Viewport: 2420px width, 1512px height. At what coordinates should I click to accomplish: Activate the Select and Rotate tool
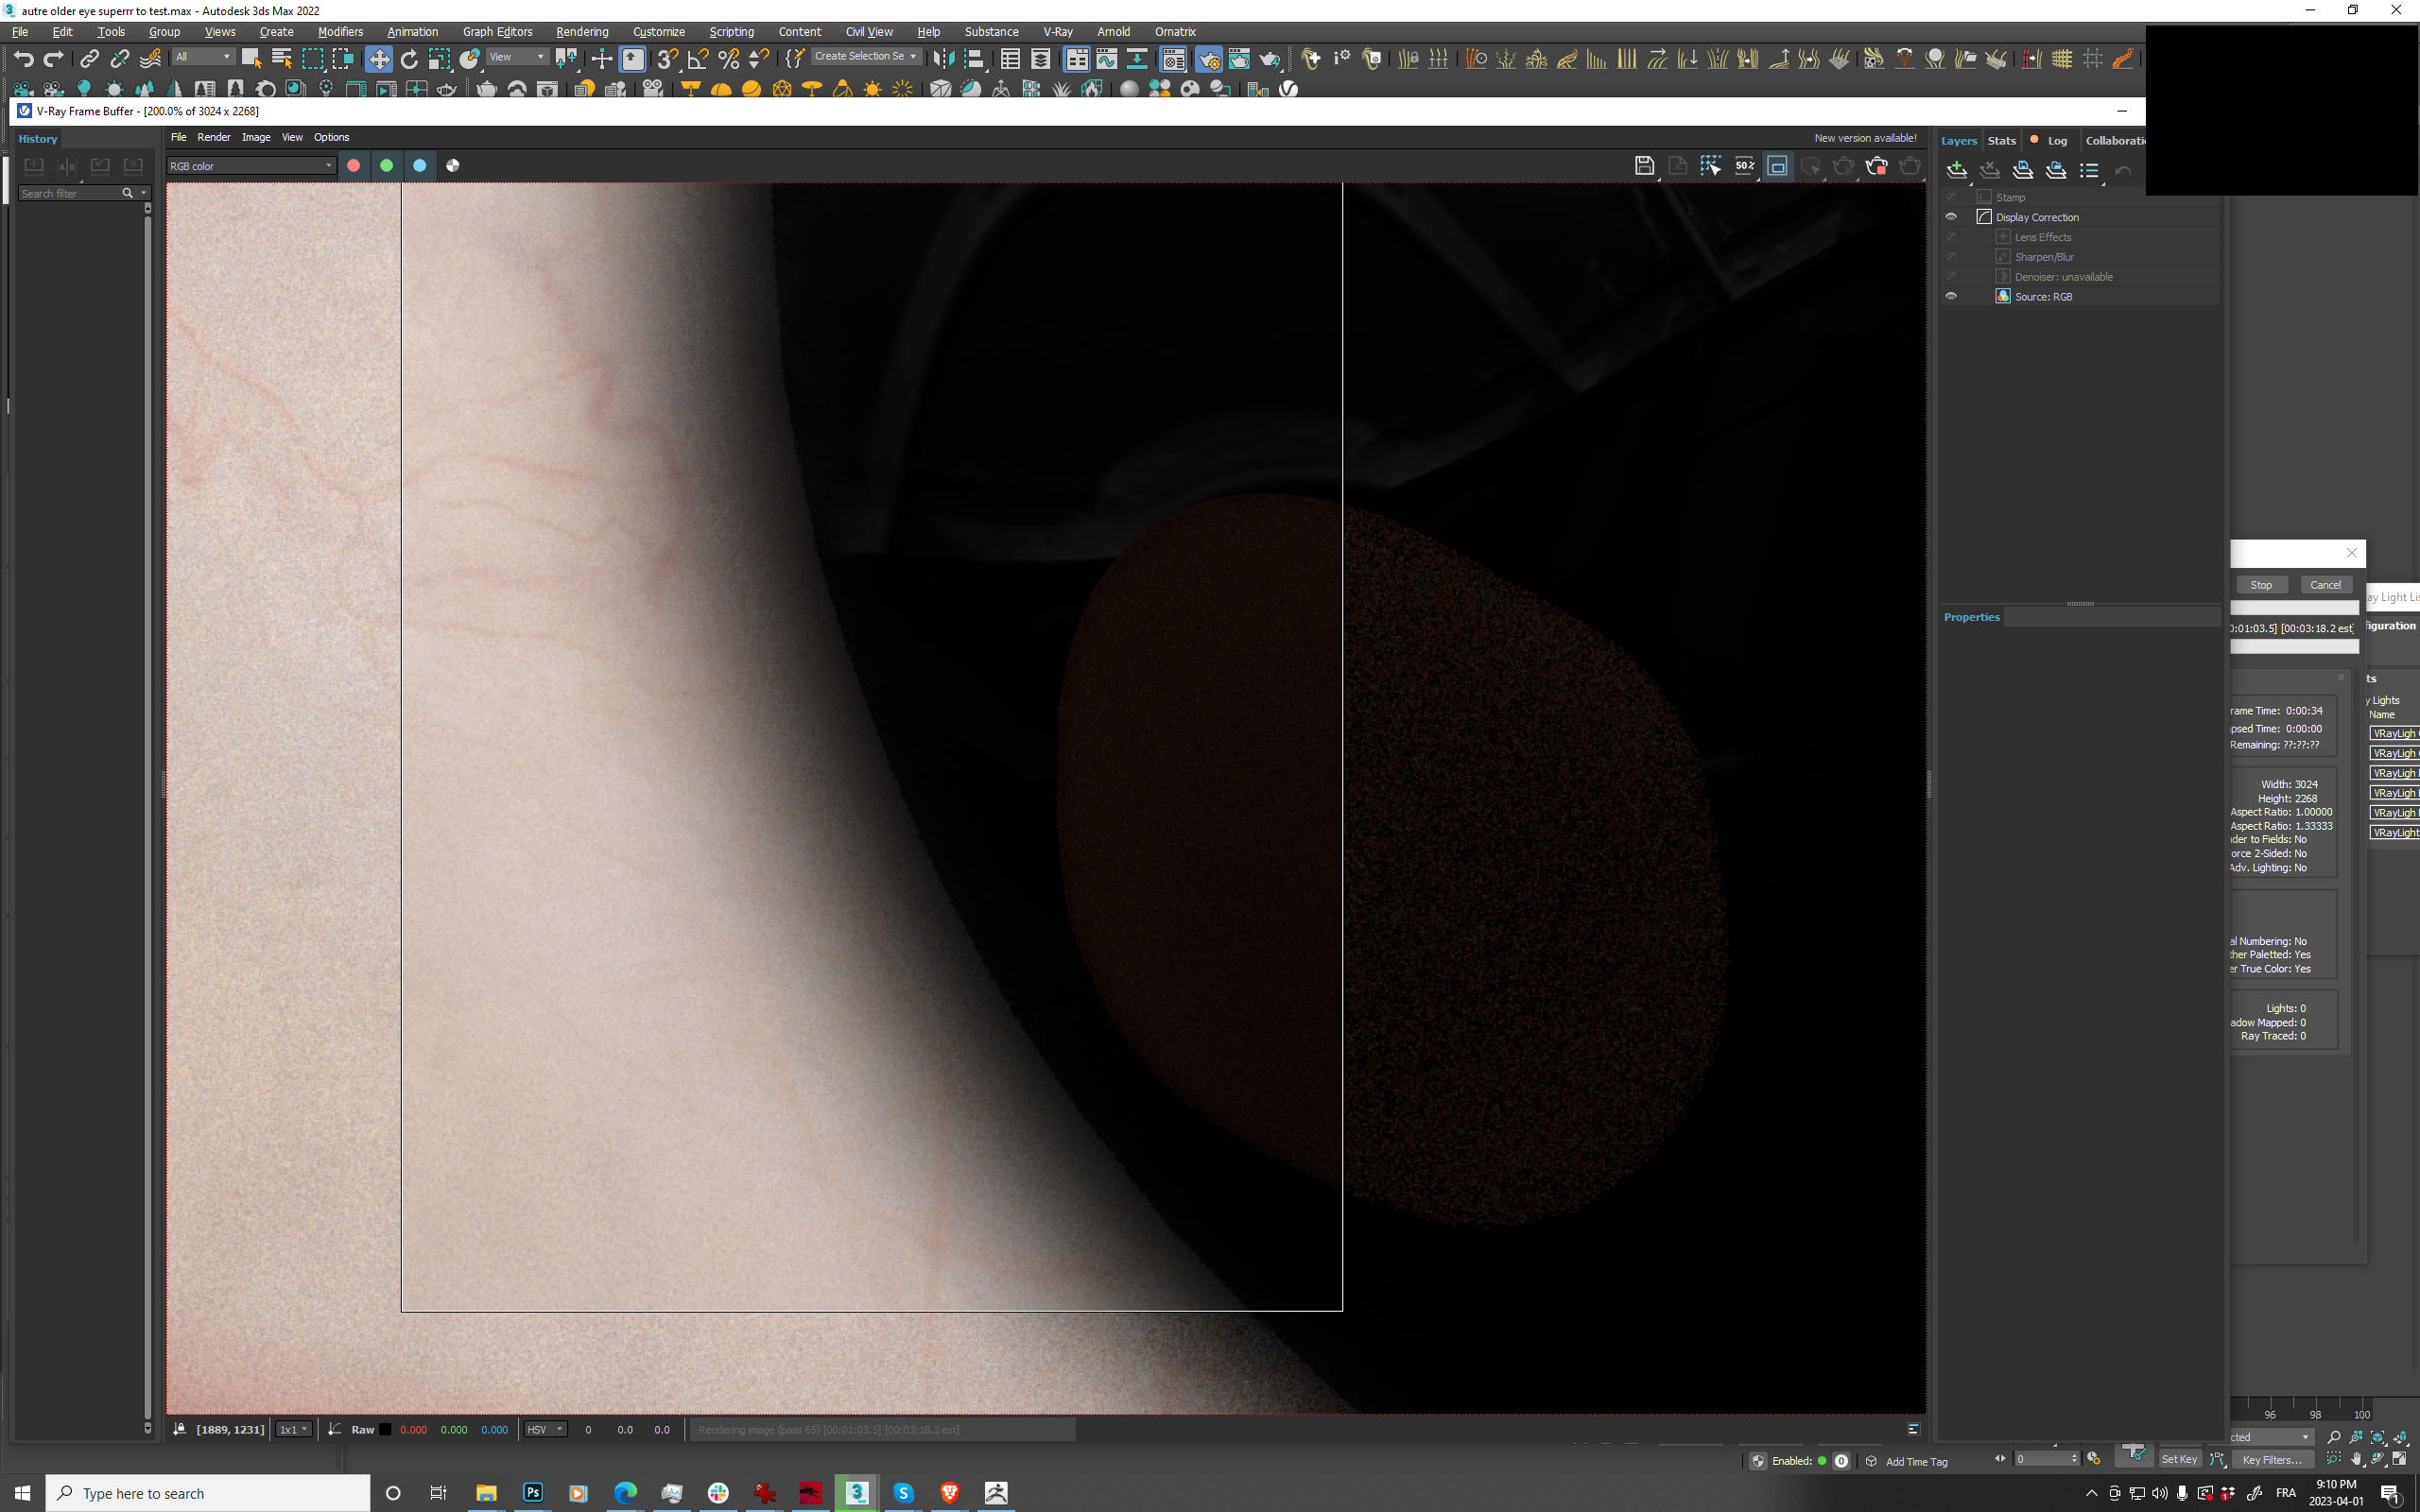coord(409,59)
